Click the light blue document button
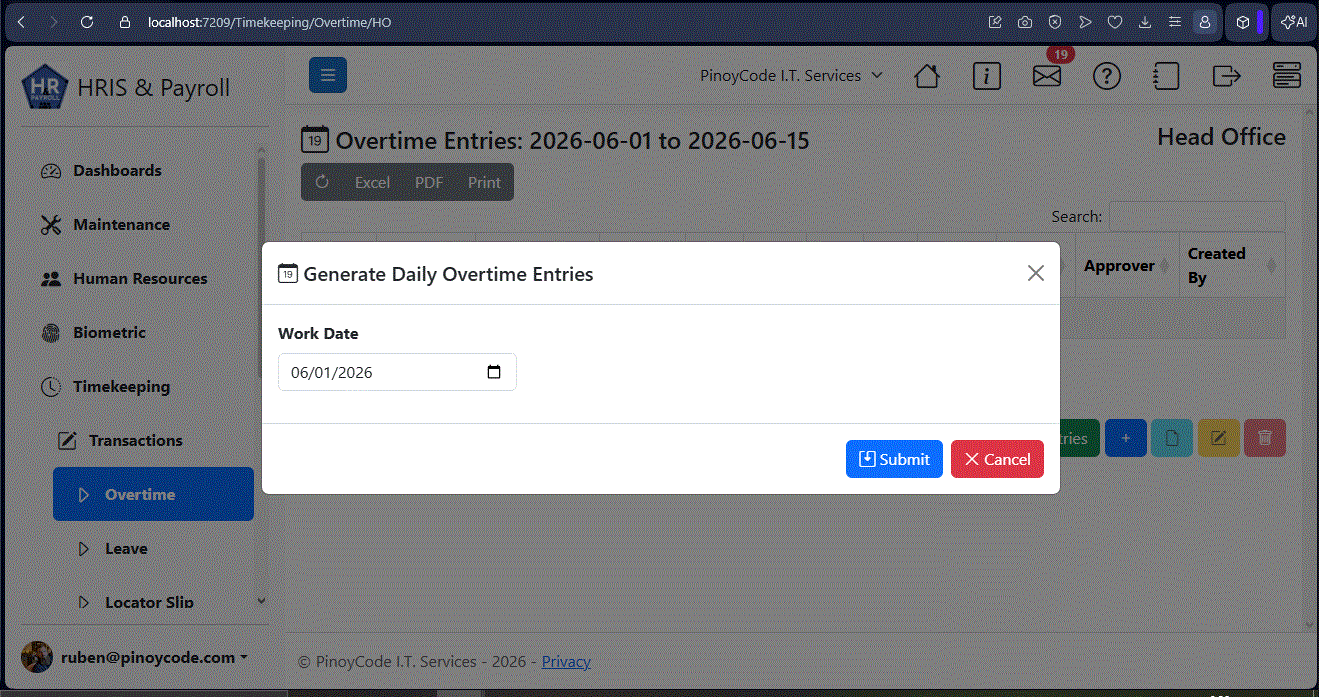The height and width of the screenshot is (697, 1319). coord(1172,438)
